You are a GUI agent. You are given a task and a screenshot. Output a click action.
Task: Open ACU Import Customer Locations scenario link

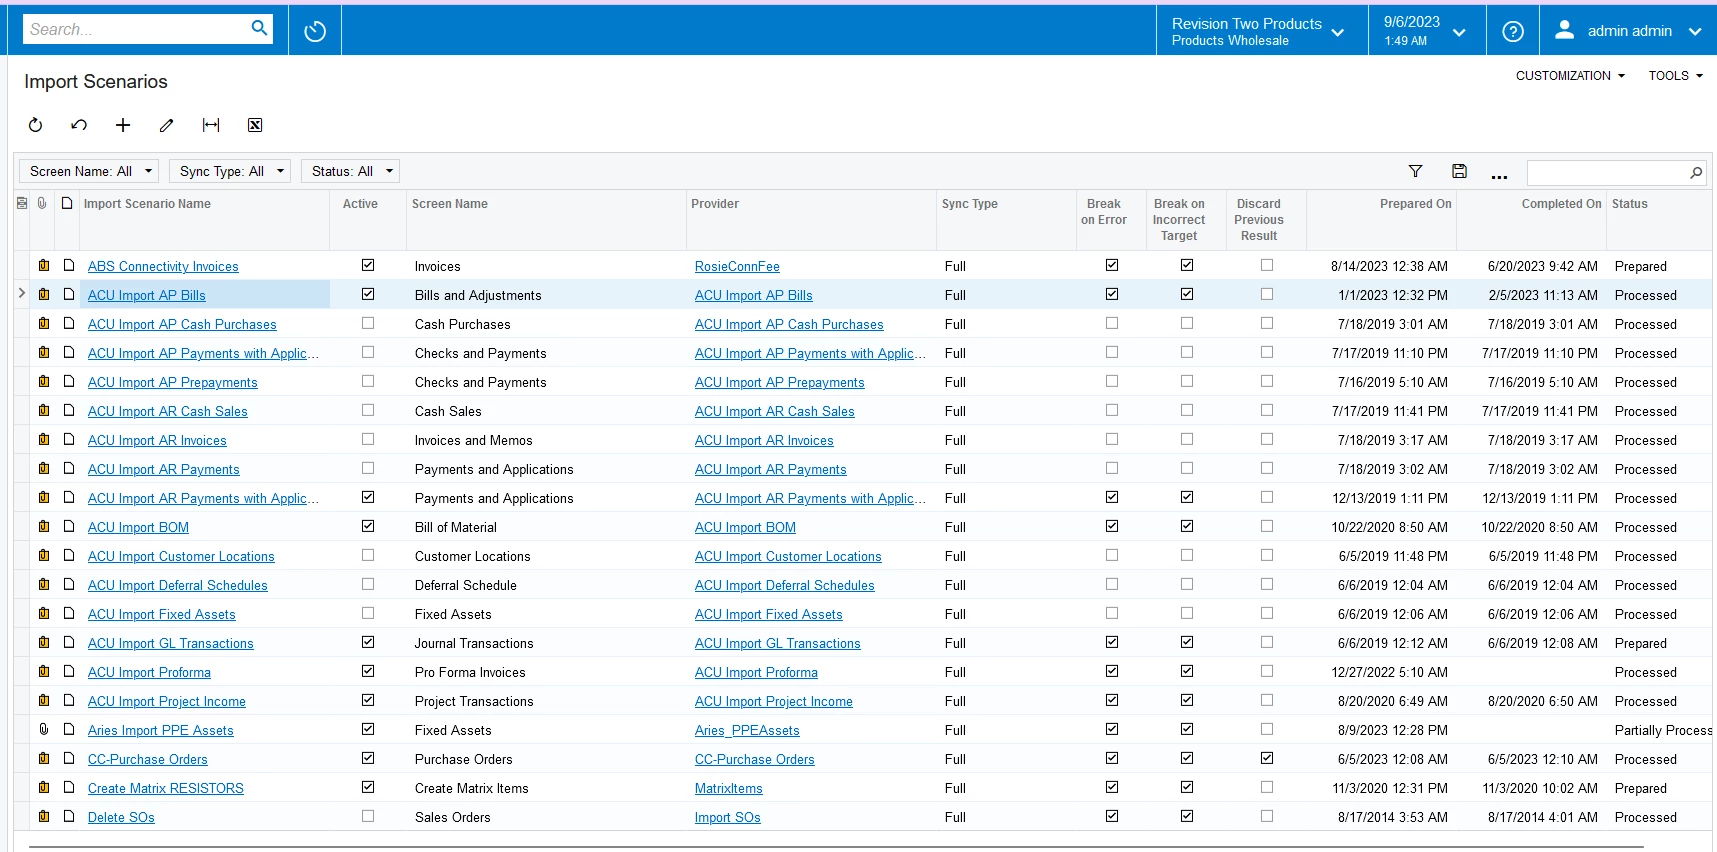[181, 556]
